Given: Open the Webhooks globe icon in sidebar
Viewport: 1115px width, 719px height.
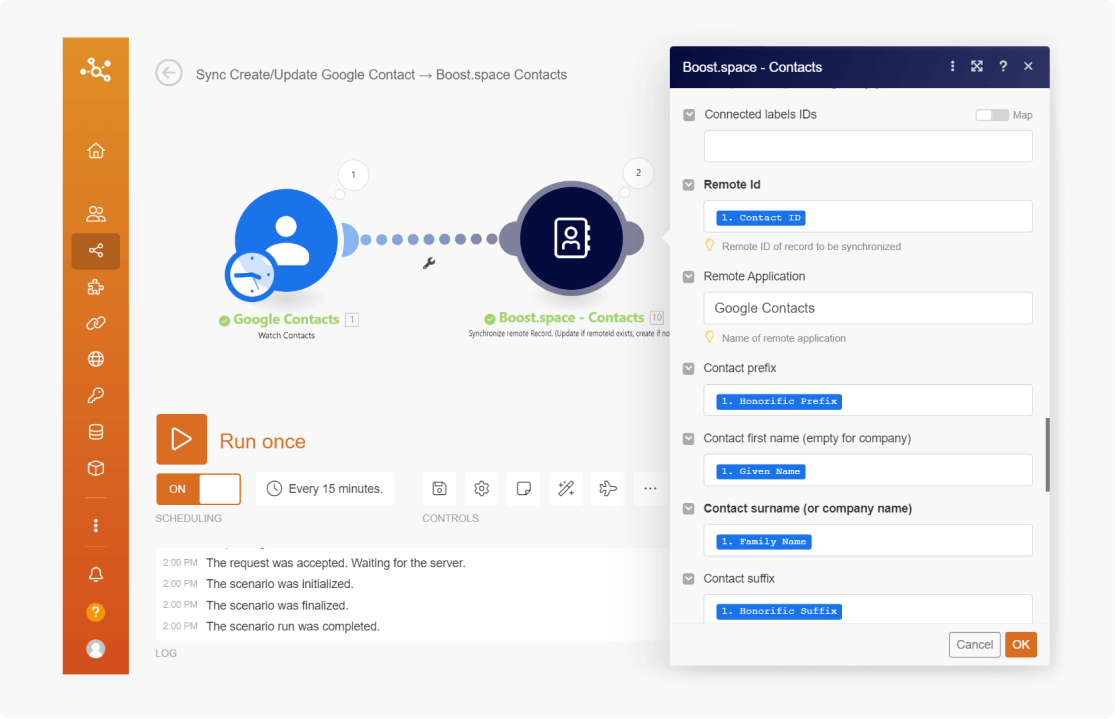Looking at the screenshot, I should tap(96, 359).
